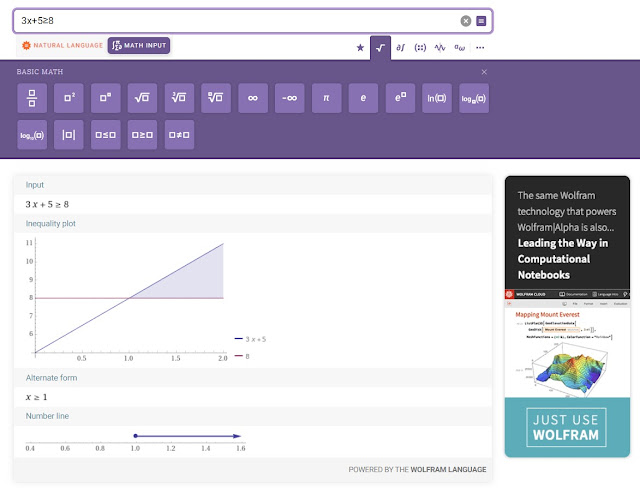Insert the infinity symbol

click(253, 98)
